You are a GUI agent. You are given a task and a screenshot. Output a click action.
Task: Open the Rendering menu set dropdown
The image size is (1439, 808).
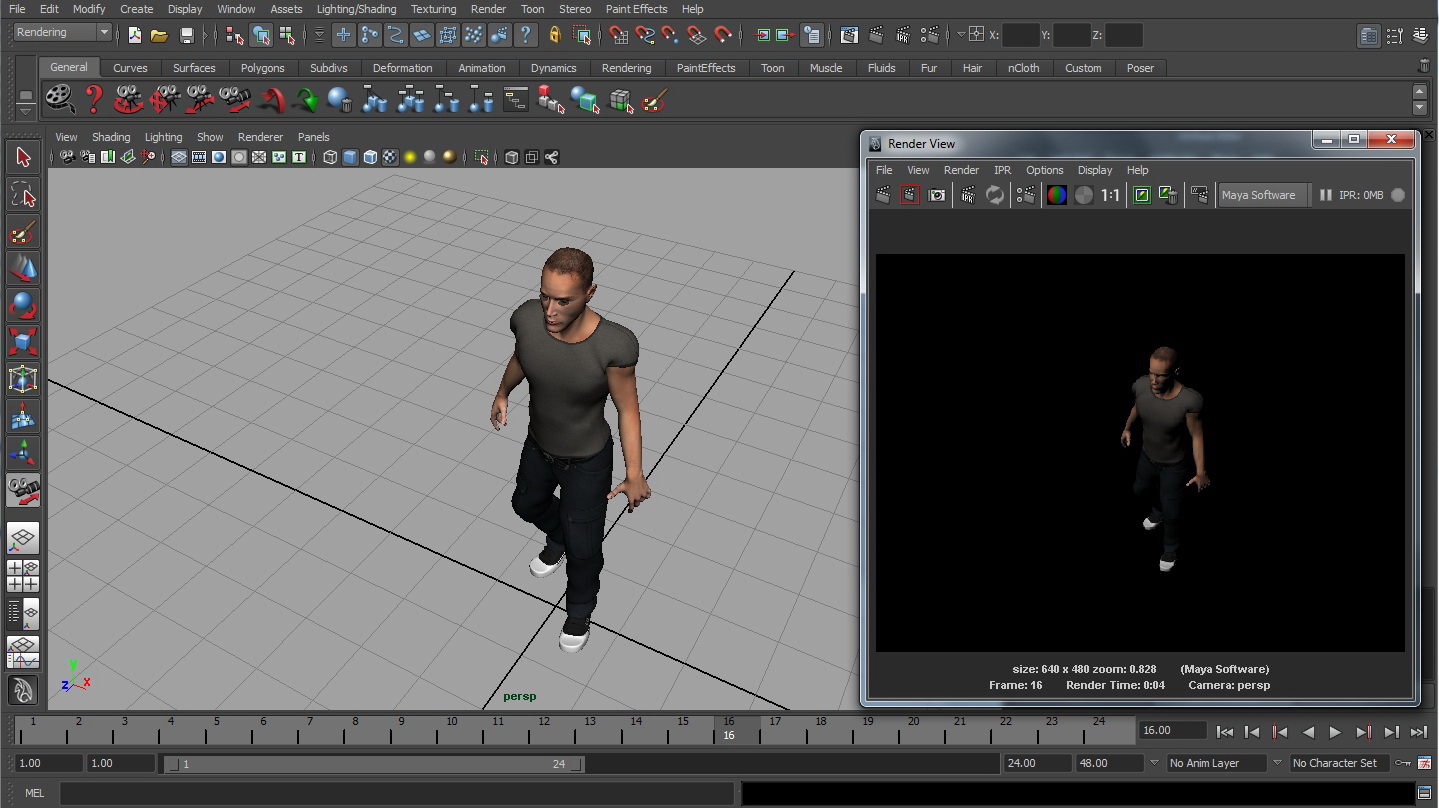tap(63, 33)
